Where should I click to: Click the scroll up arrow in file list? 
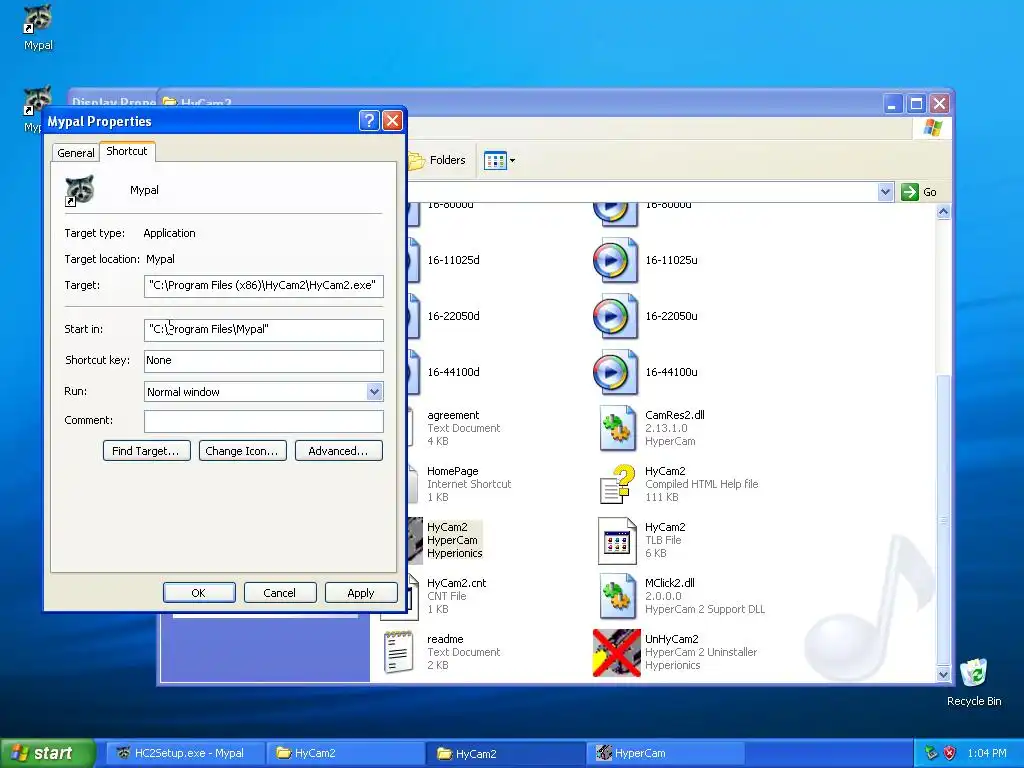[943, 212]
